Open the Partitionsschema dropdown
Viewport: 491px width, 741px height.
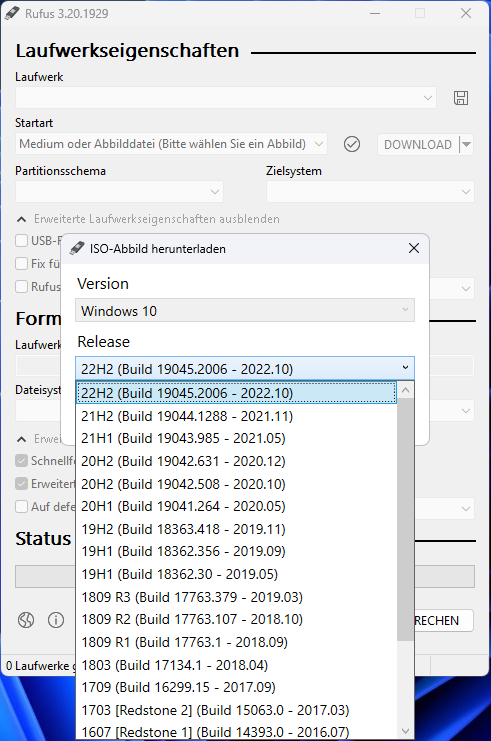(119, 191)
